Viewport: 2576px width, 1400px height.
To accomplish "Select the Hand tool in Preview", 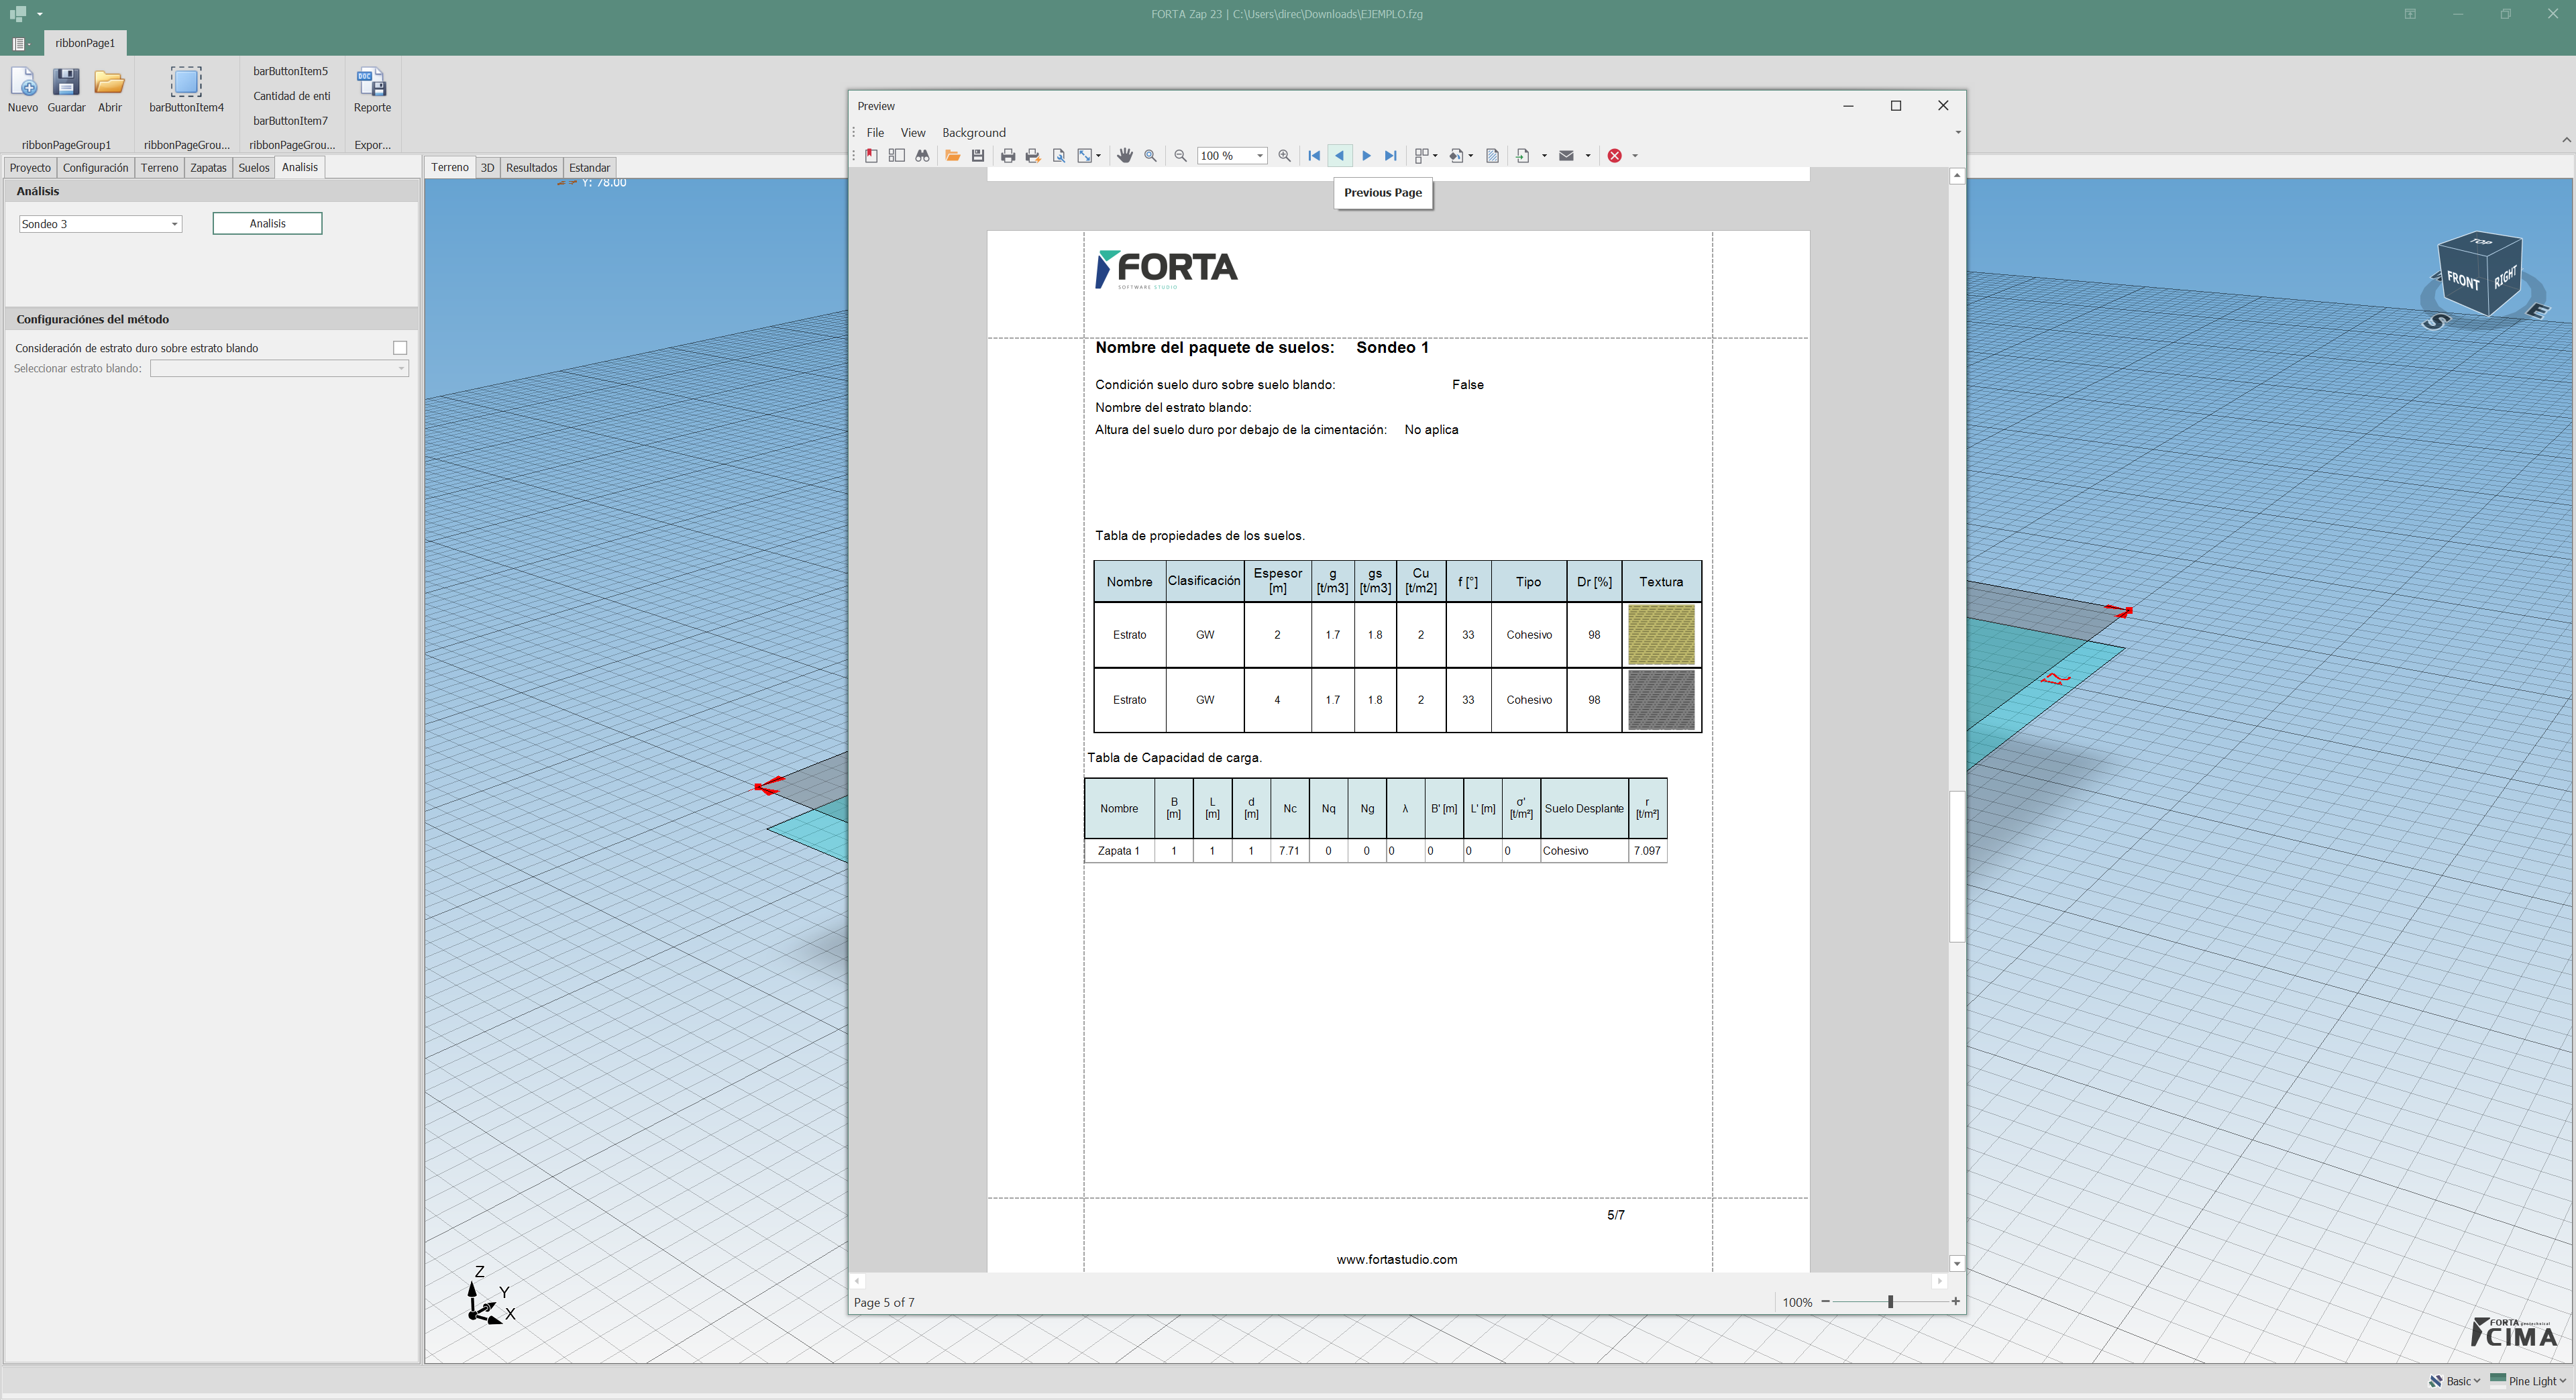I will click(1125, 156).
